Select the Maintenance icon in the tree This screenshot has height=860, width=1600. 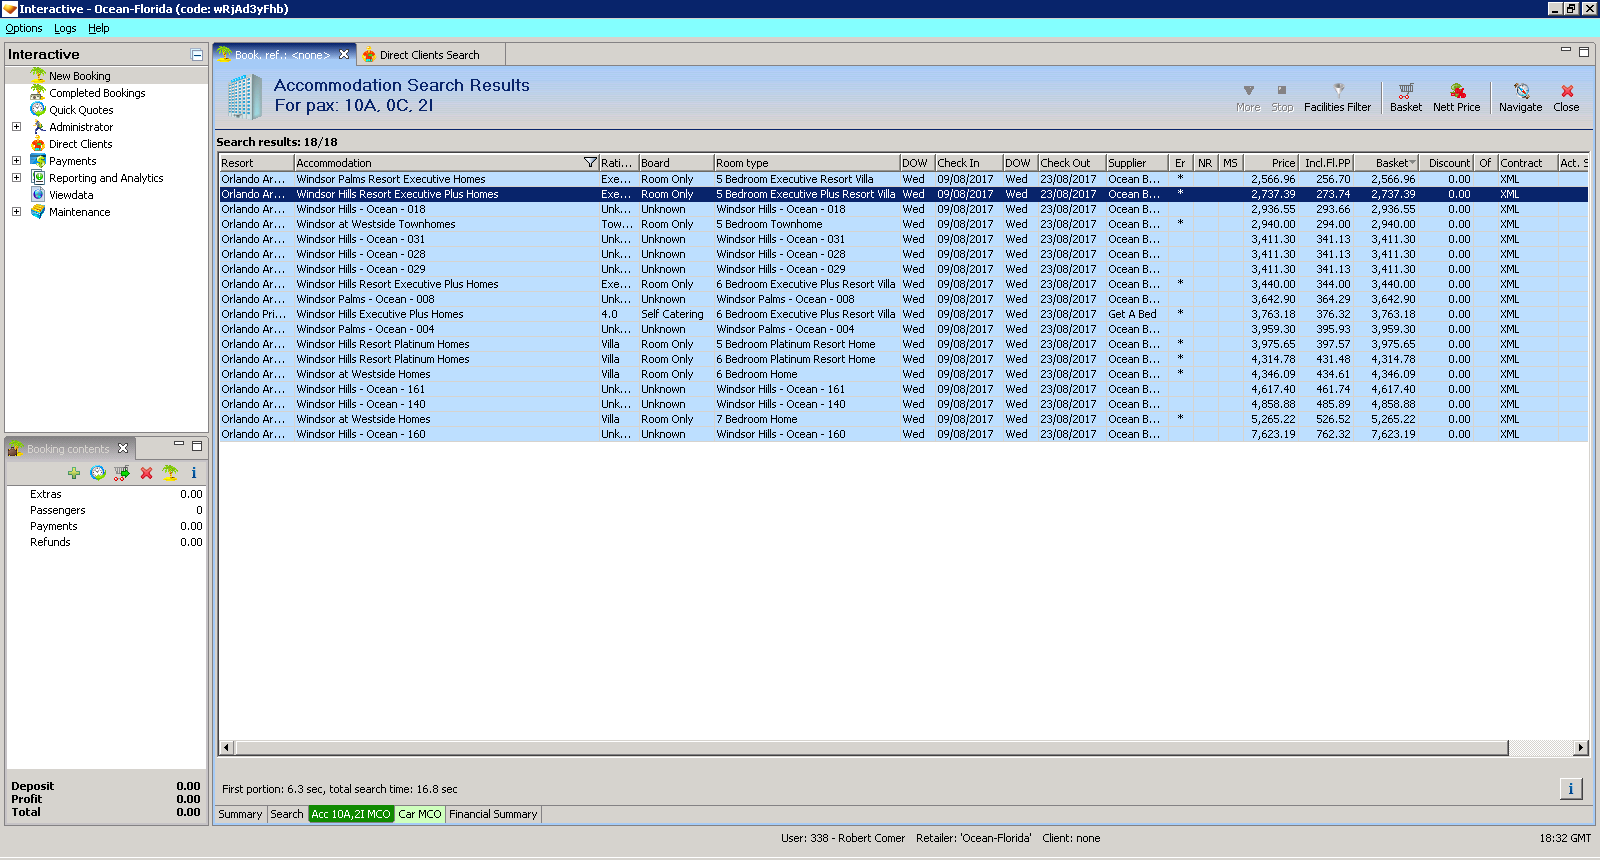pos(38,212)
